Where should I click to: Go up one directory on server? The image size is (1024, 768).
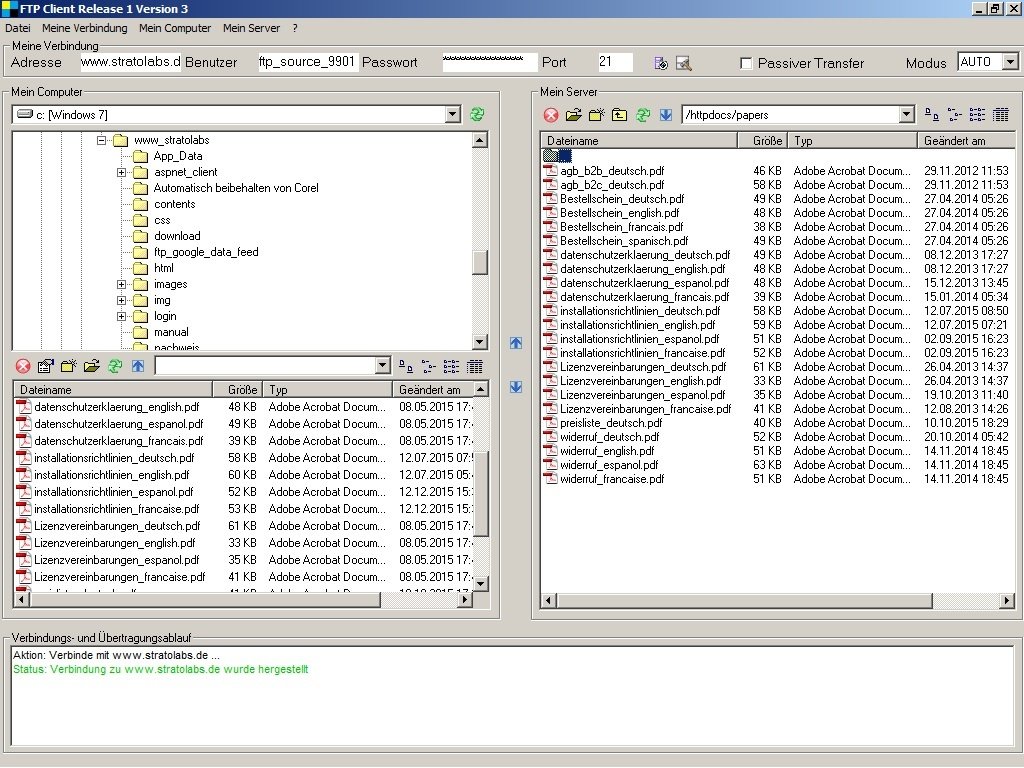[x=620, y=115]
